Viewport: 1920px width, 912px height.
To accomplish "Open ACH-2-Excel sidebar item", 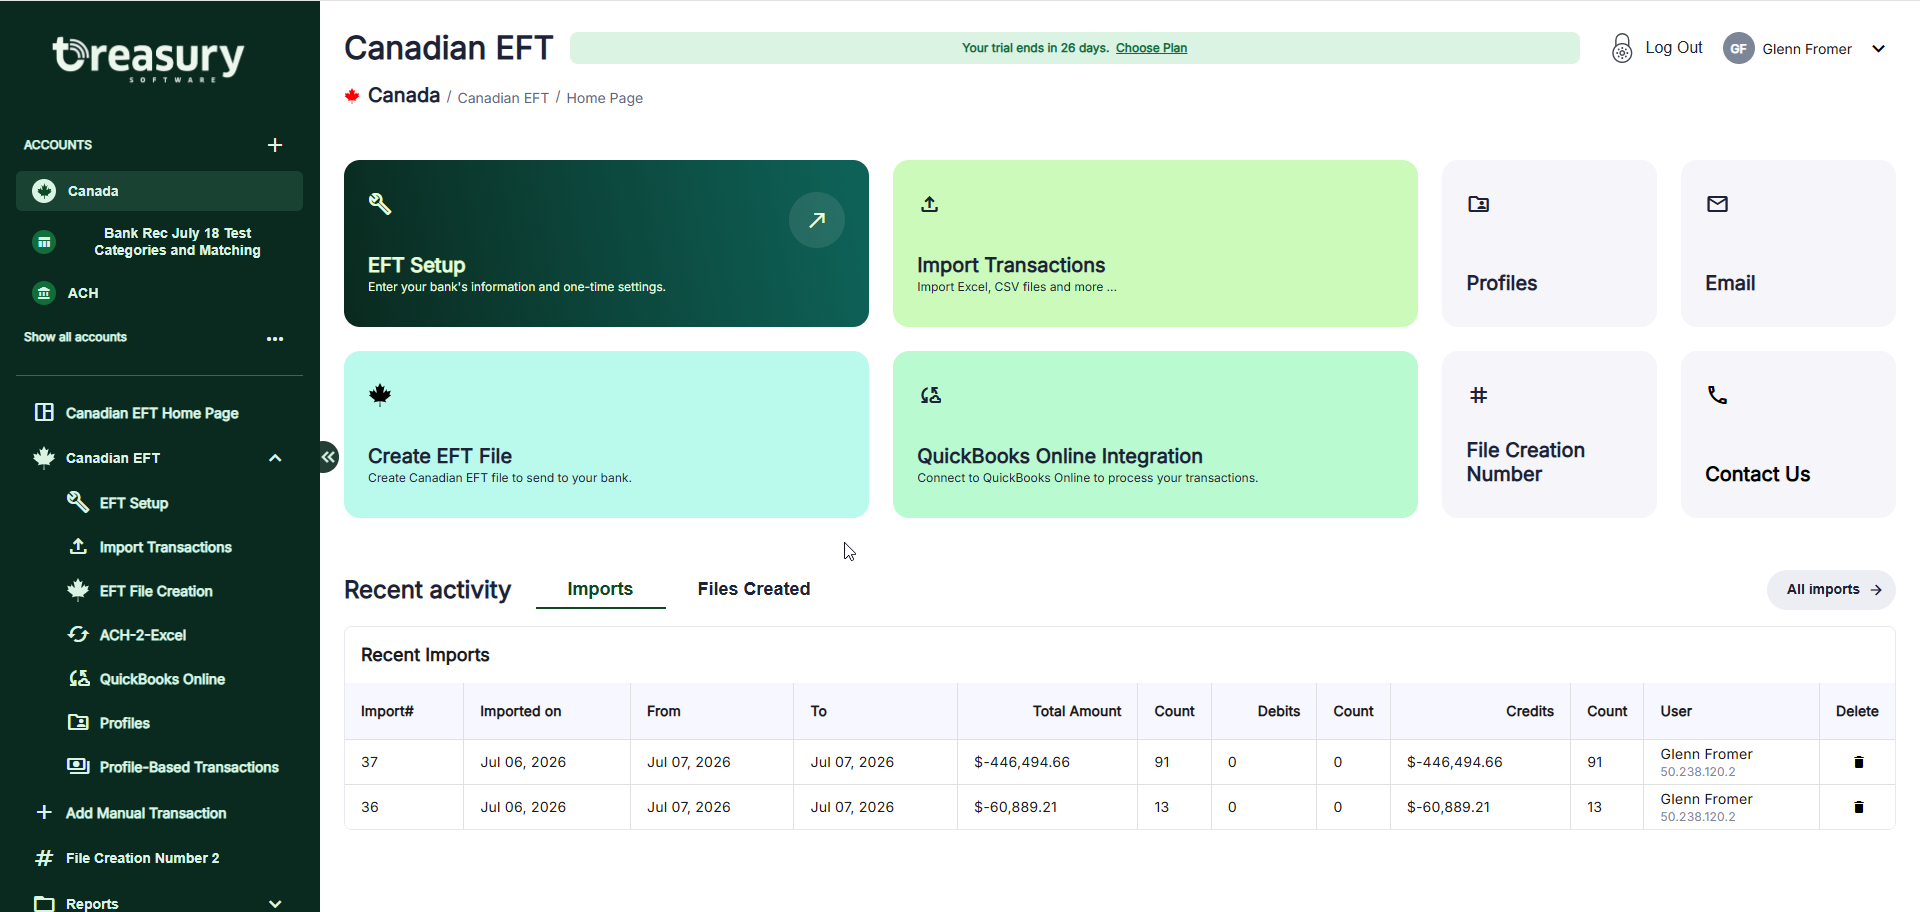I will point(143,635).
